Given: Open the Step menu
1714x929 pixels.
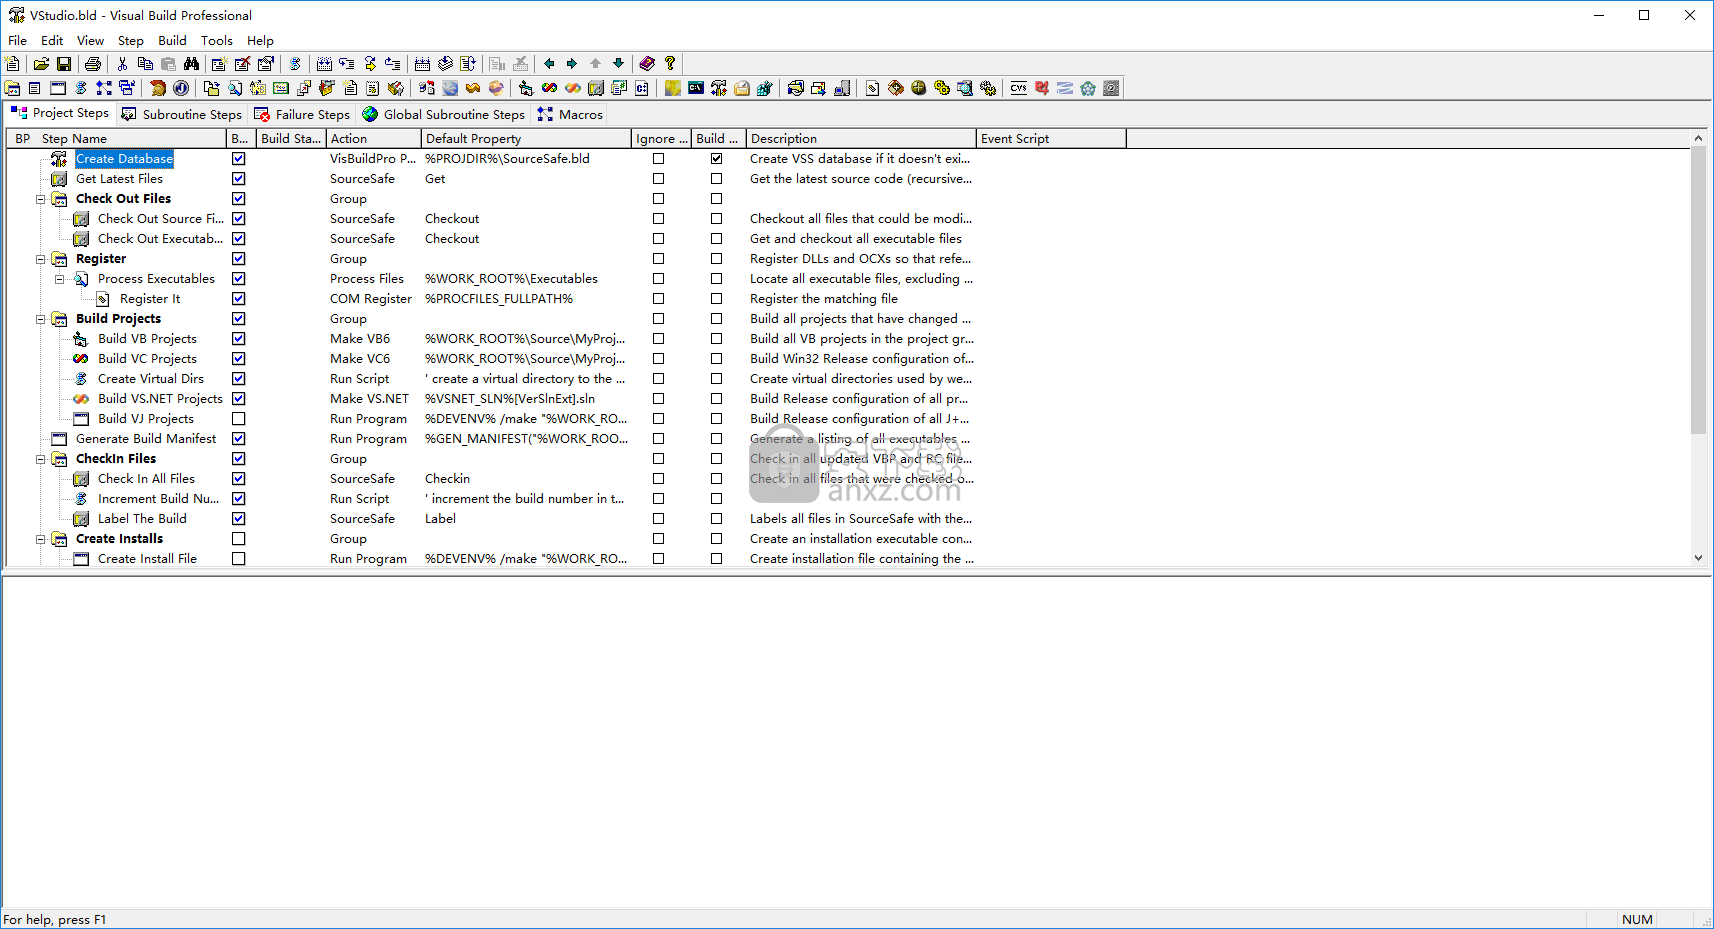Looking at the screenshot, I should pyautogui.click(x=130, y=40).
